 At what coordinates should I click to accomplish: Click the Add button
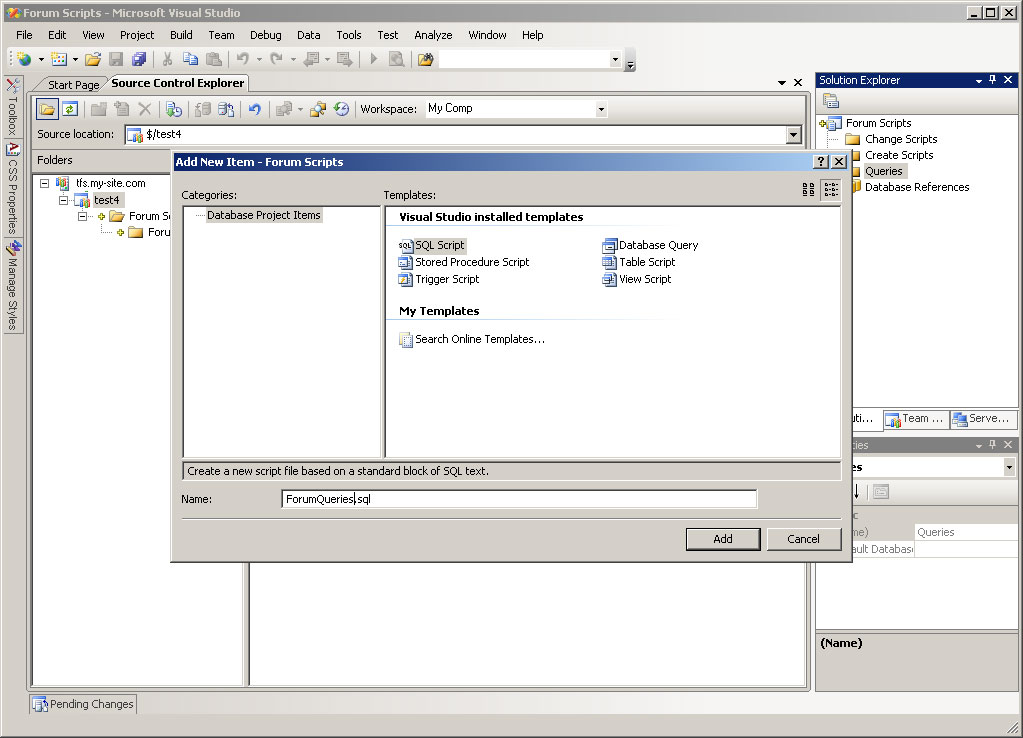click(723, 539)
